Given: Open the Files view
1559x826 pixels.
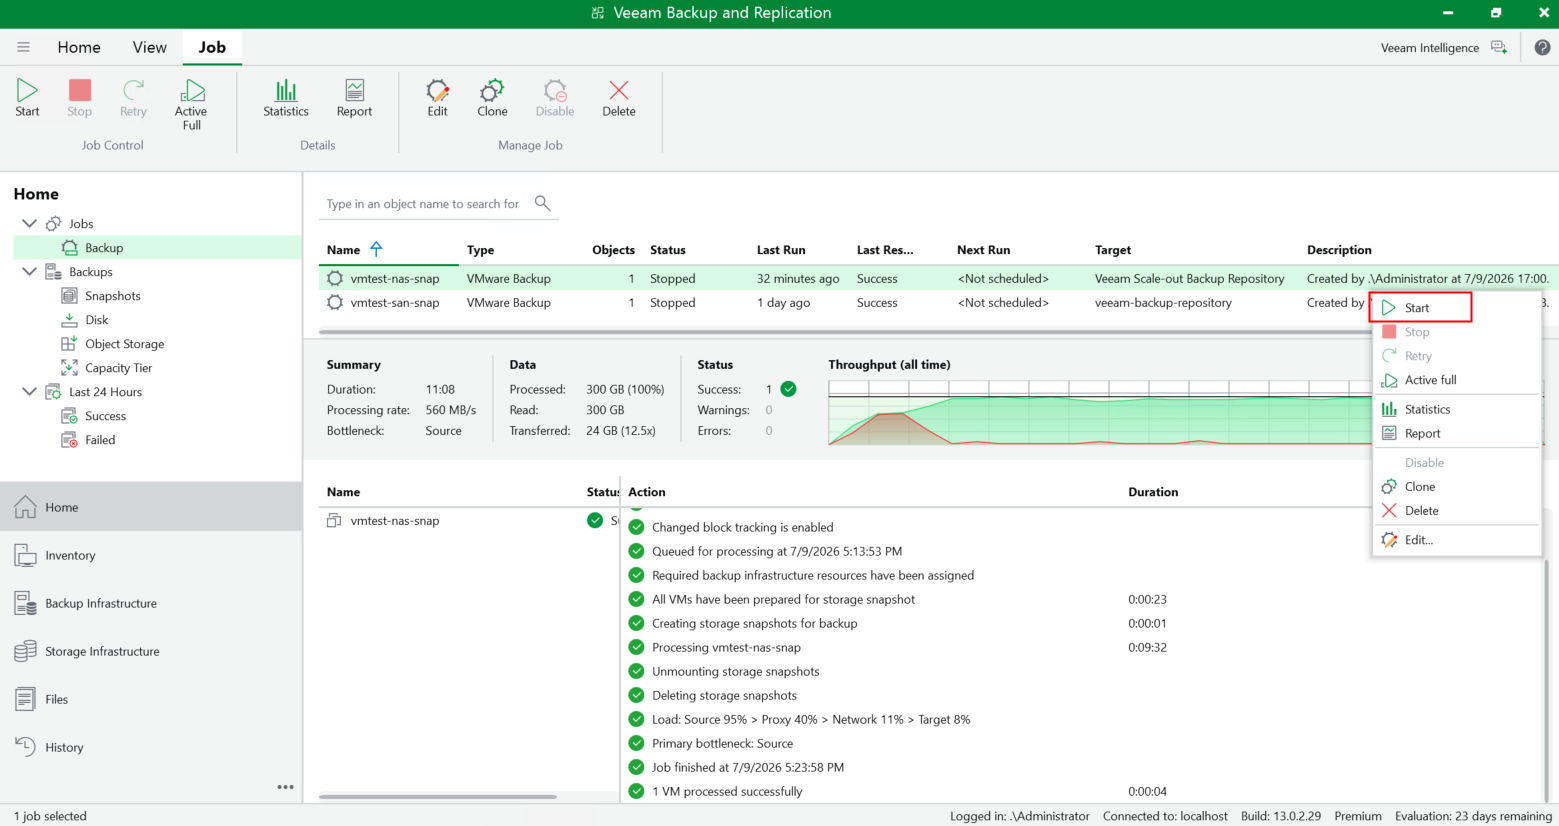Looking at the screenshot, I should coord(151,699).
